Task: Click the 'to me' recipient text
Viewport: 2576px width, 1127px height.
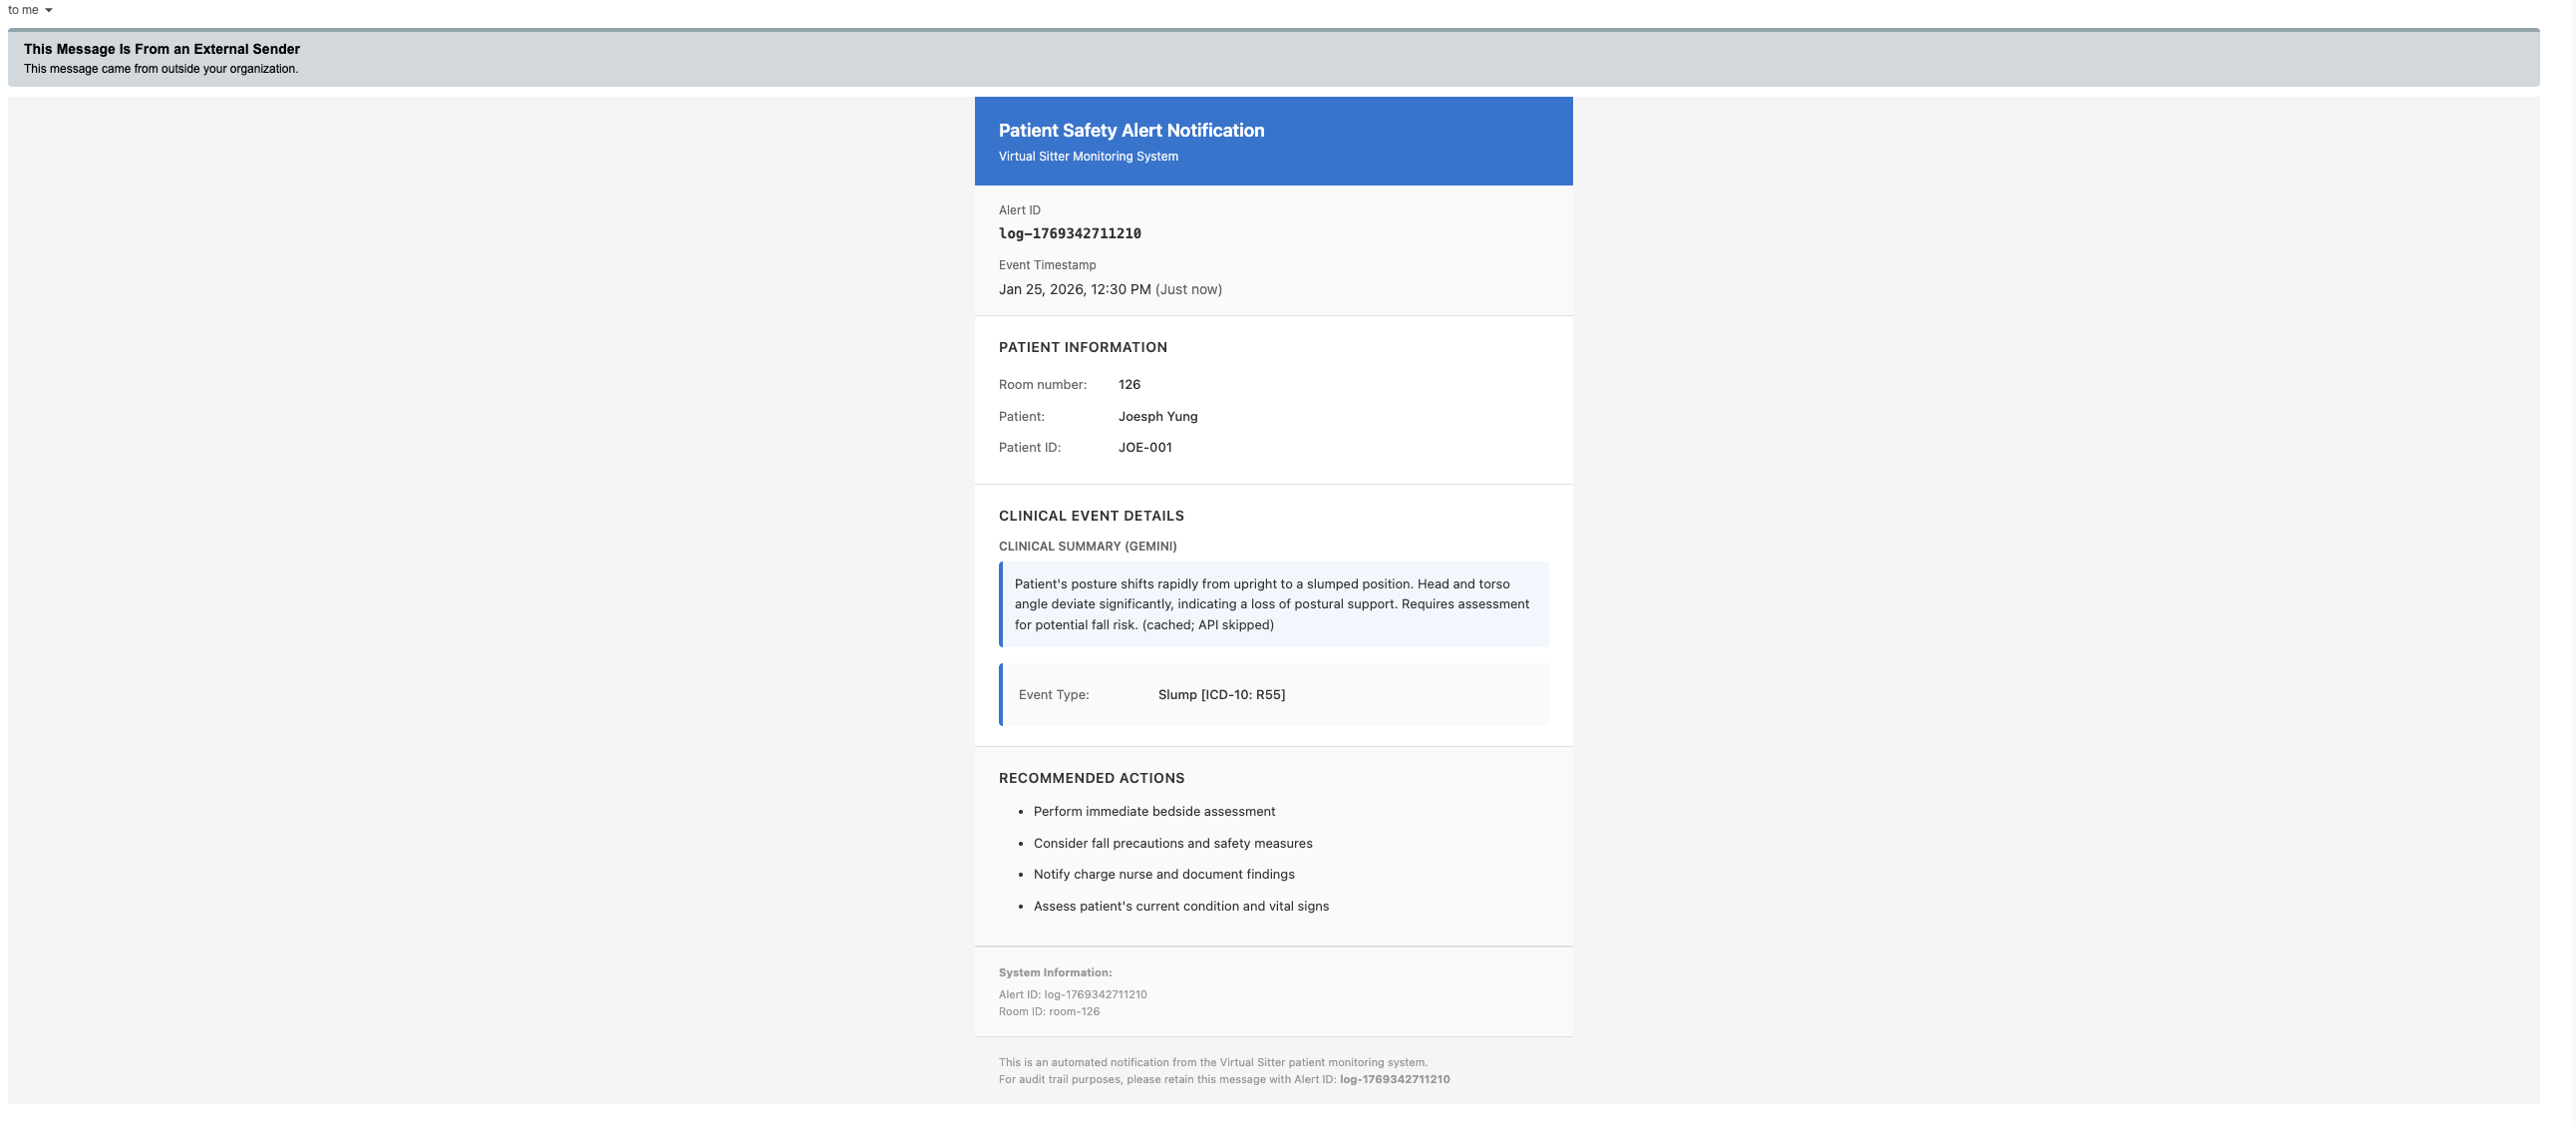Action: [23, 10]
